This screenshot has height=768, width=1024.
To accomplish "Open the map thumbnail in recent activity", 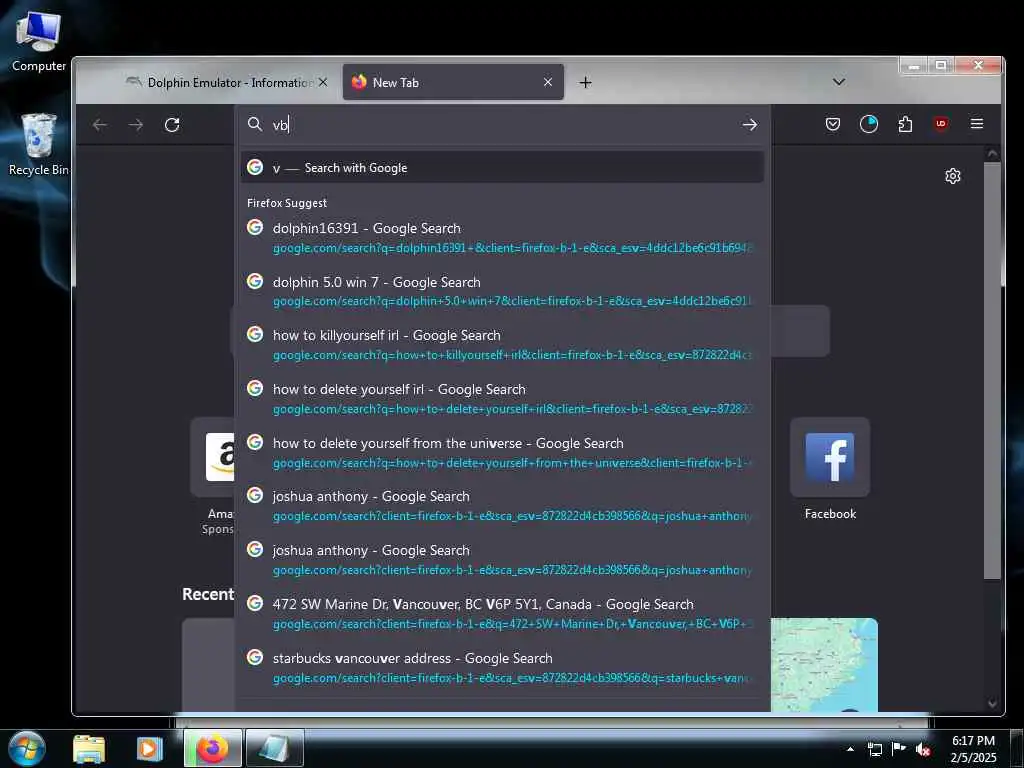I will click(x=824, y=664).
